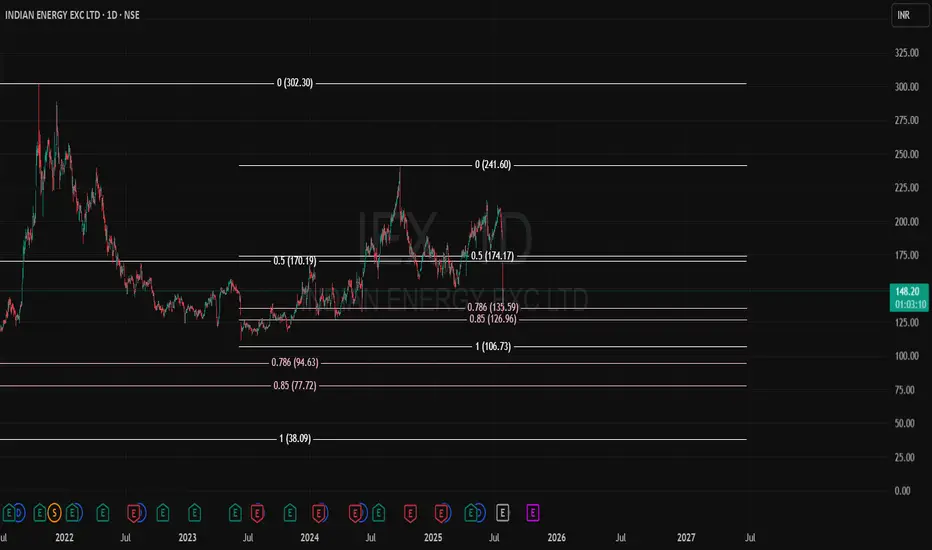Click the 2025 label on time axis
The image size is (932, 550).
point(433,538)
